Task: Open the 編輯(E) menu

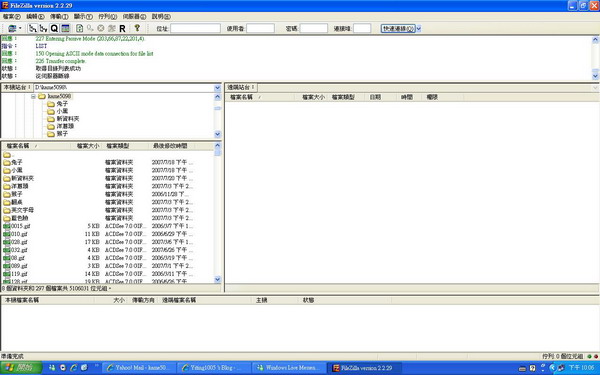Action: pos(35,16)
